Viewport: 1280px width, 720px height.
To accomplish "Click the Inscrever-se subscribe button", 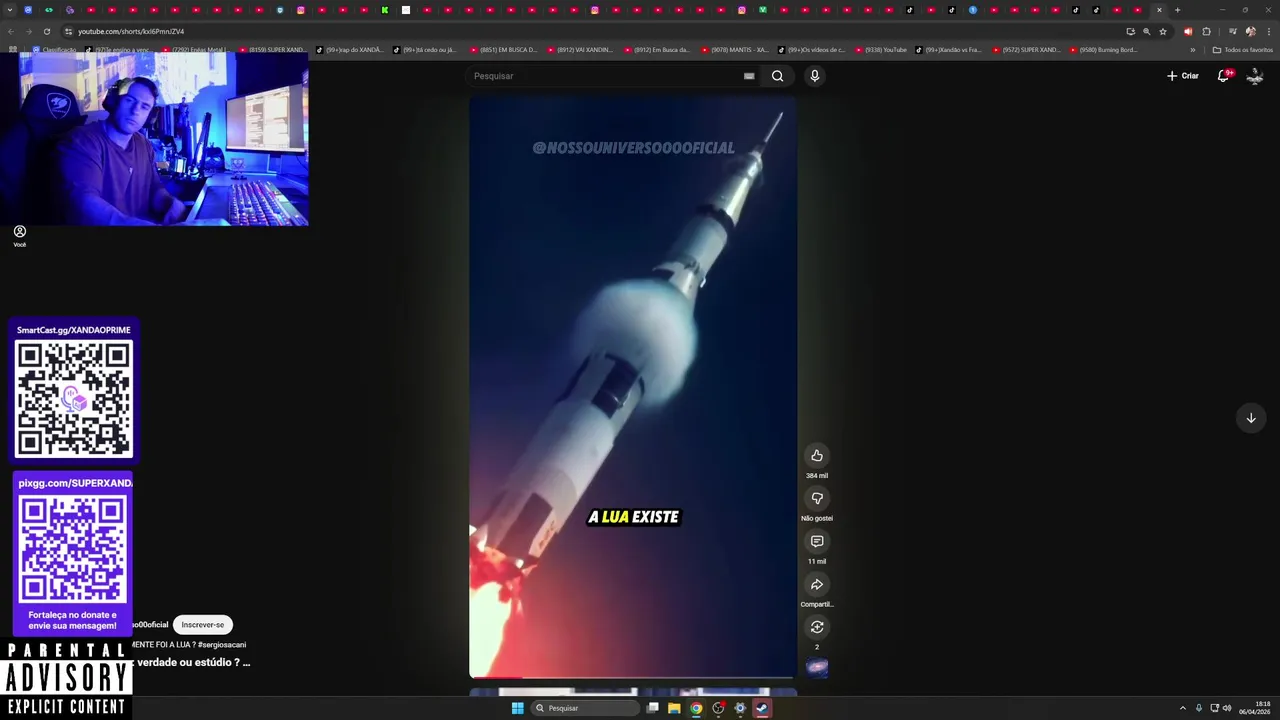I will (203, 625).
